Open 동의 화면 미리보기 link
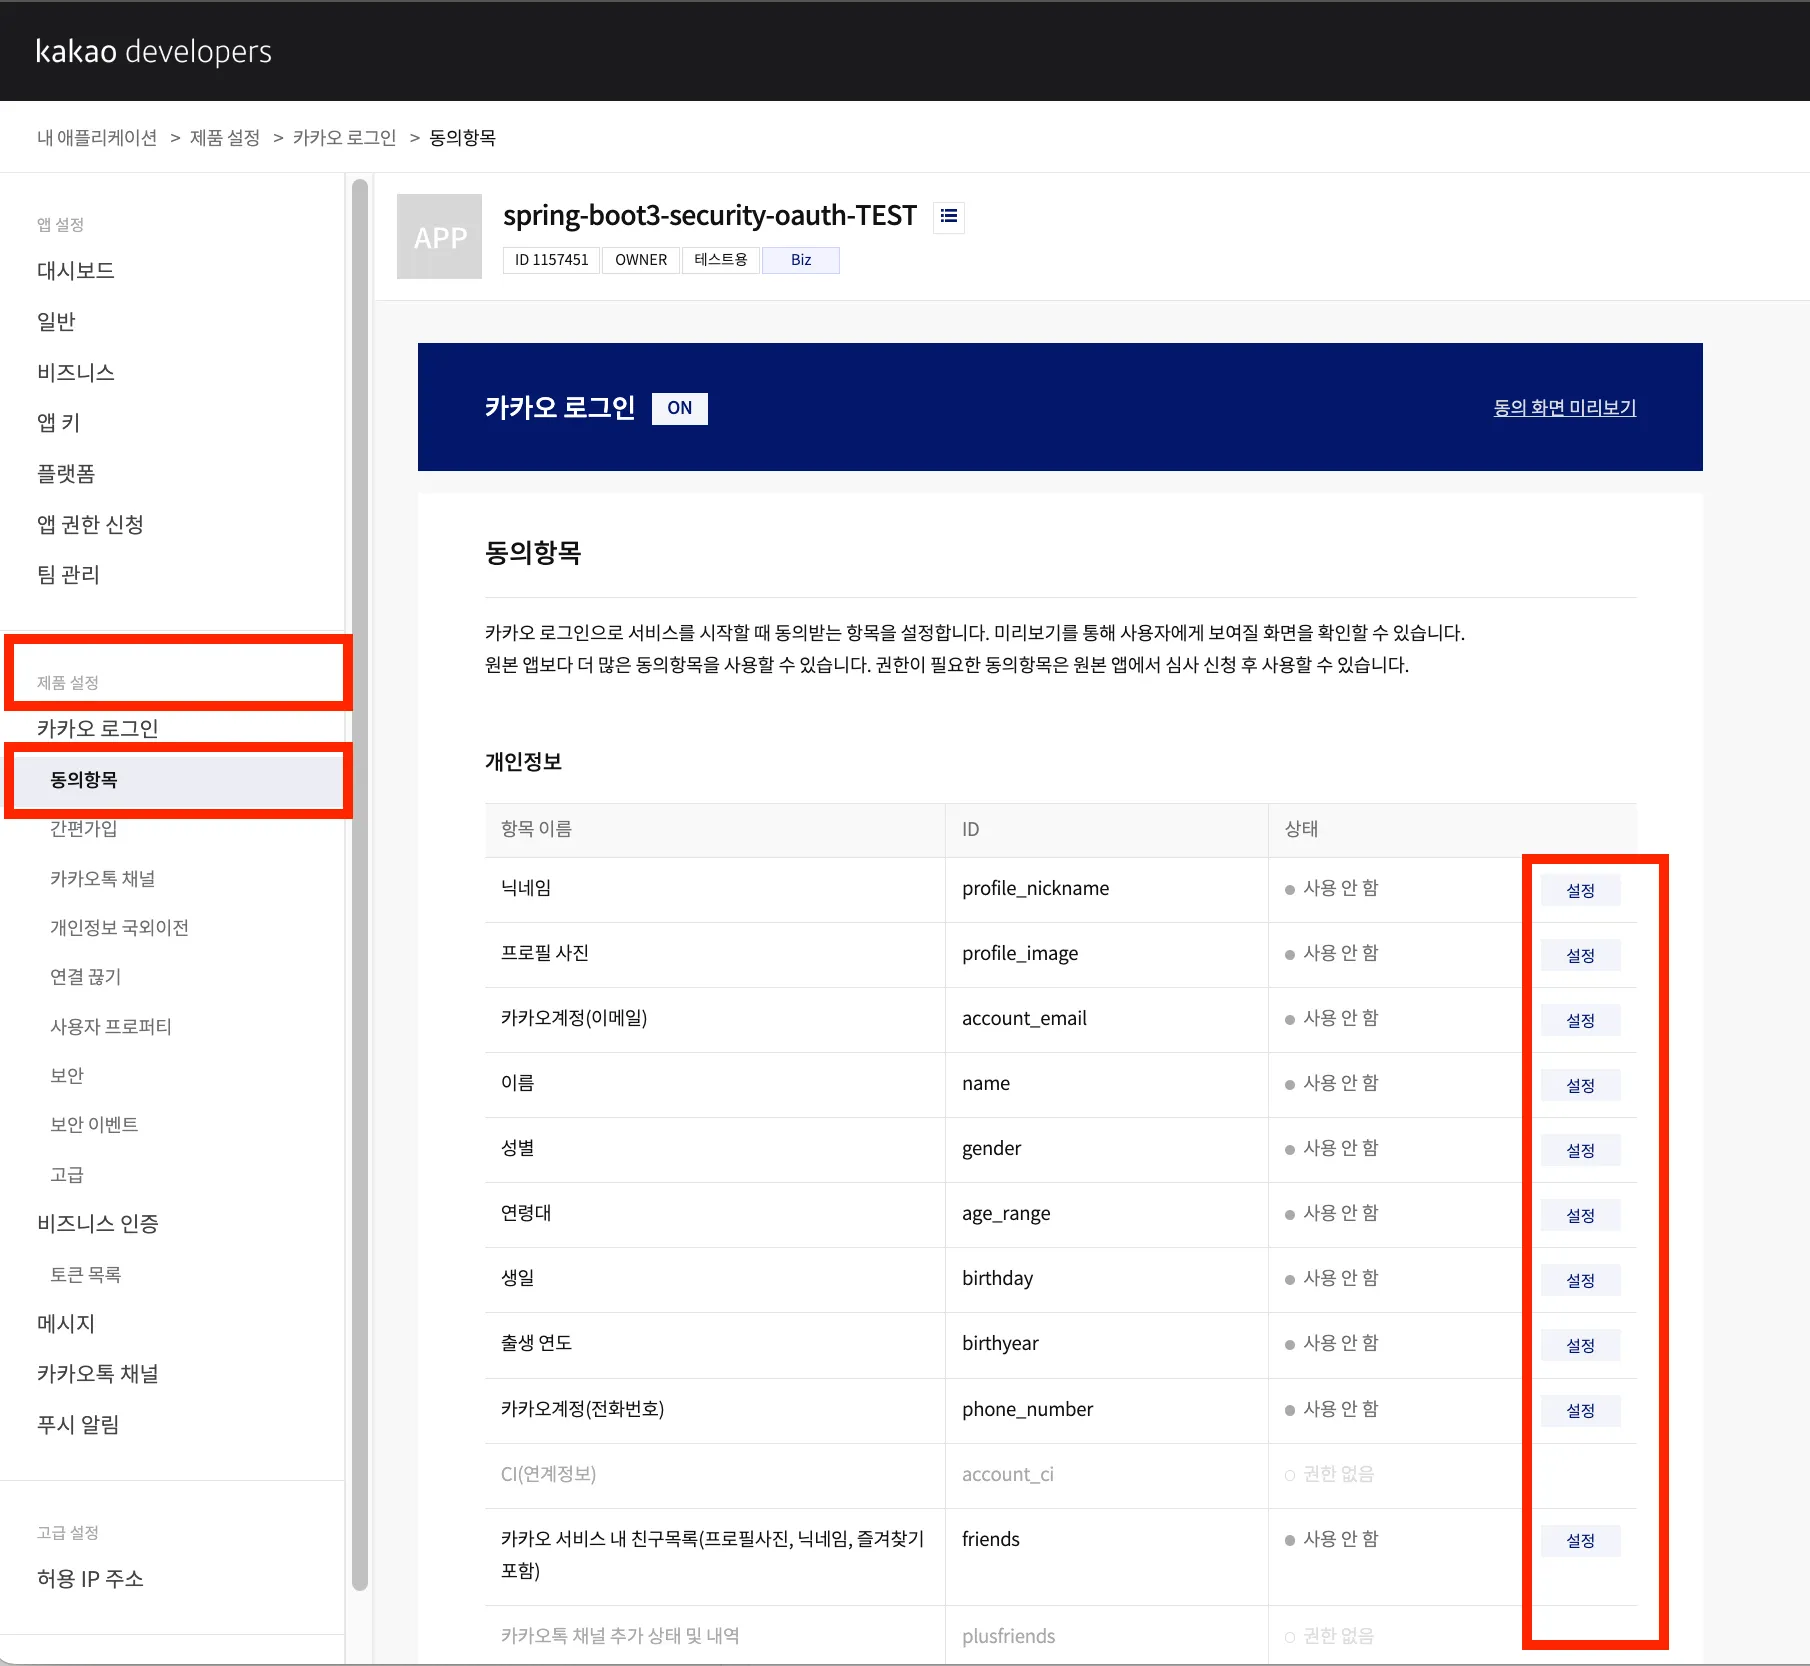The image size is (1810, 1666). click(1564, 407)
